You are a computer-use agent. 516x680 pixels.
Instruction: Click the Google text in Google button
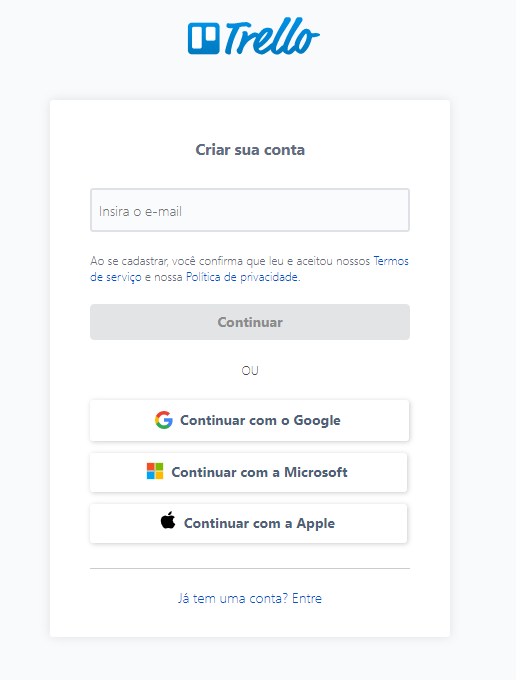[317, 421]
